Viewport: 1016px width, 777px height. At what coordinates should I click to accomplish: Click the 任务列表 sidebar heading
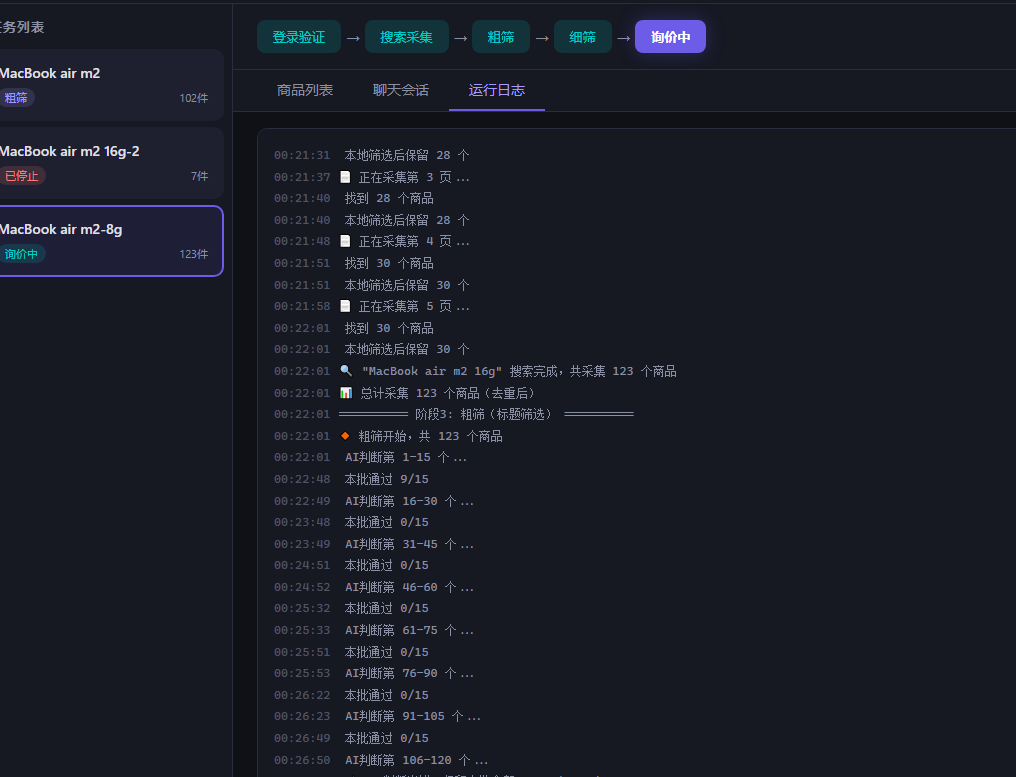[22, 27]
